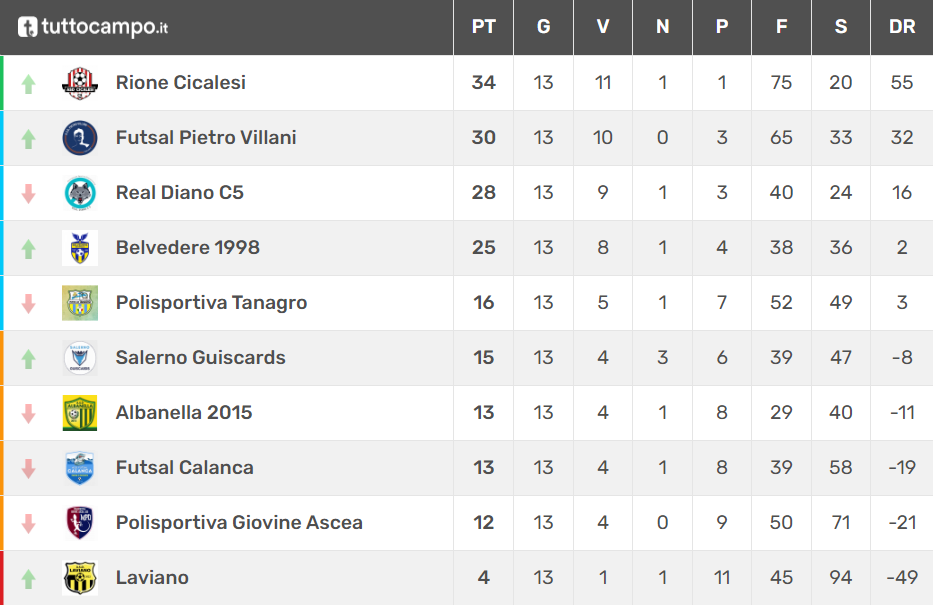Click the red down arrow beside Real Diano C5

28,194
